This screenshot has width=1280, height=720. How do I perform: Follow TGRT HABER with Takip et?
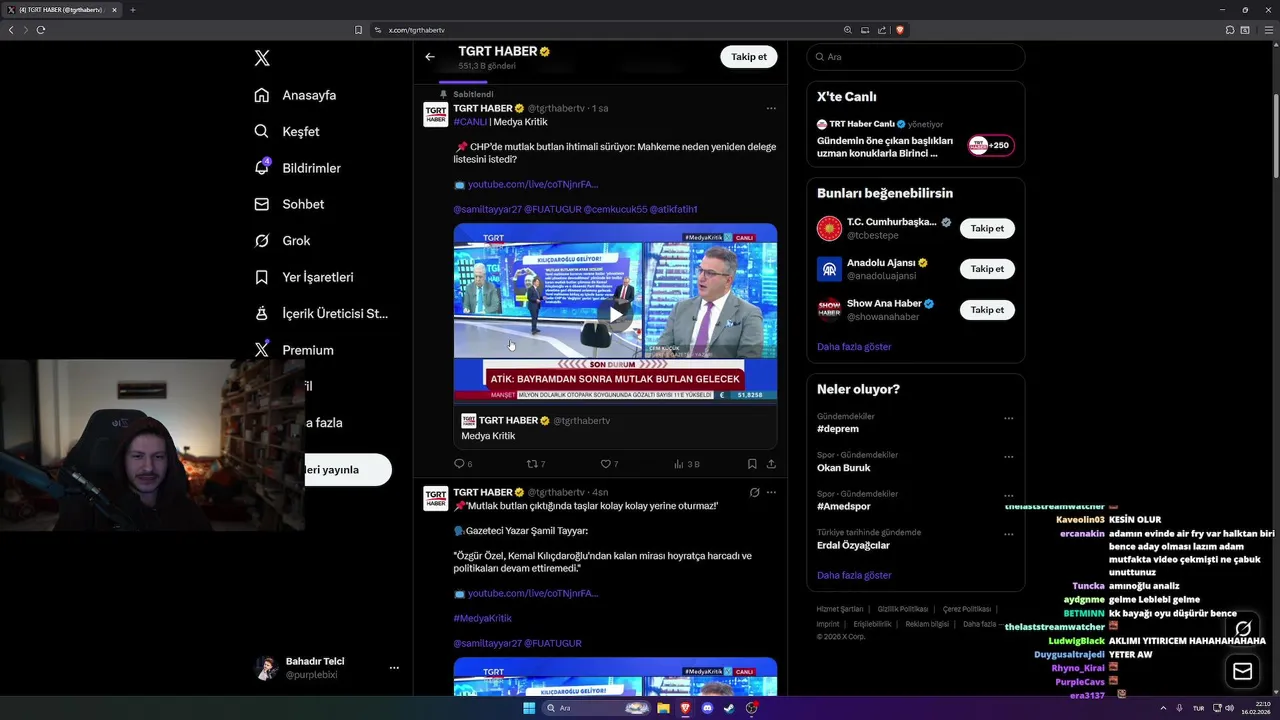748,57
